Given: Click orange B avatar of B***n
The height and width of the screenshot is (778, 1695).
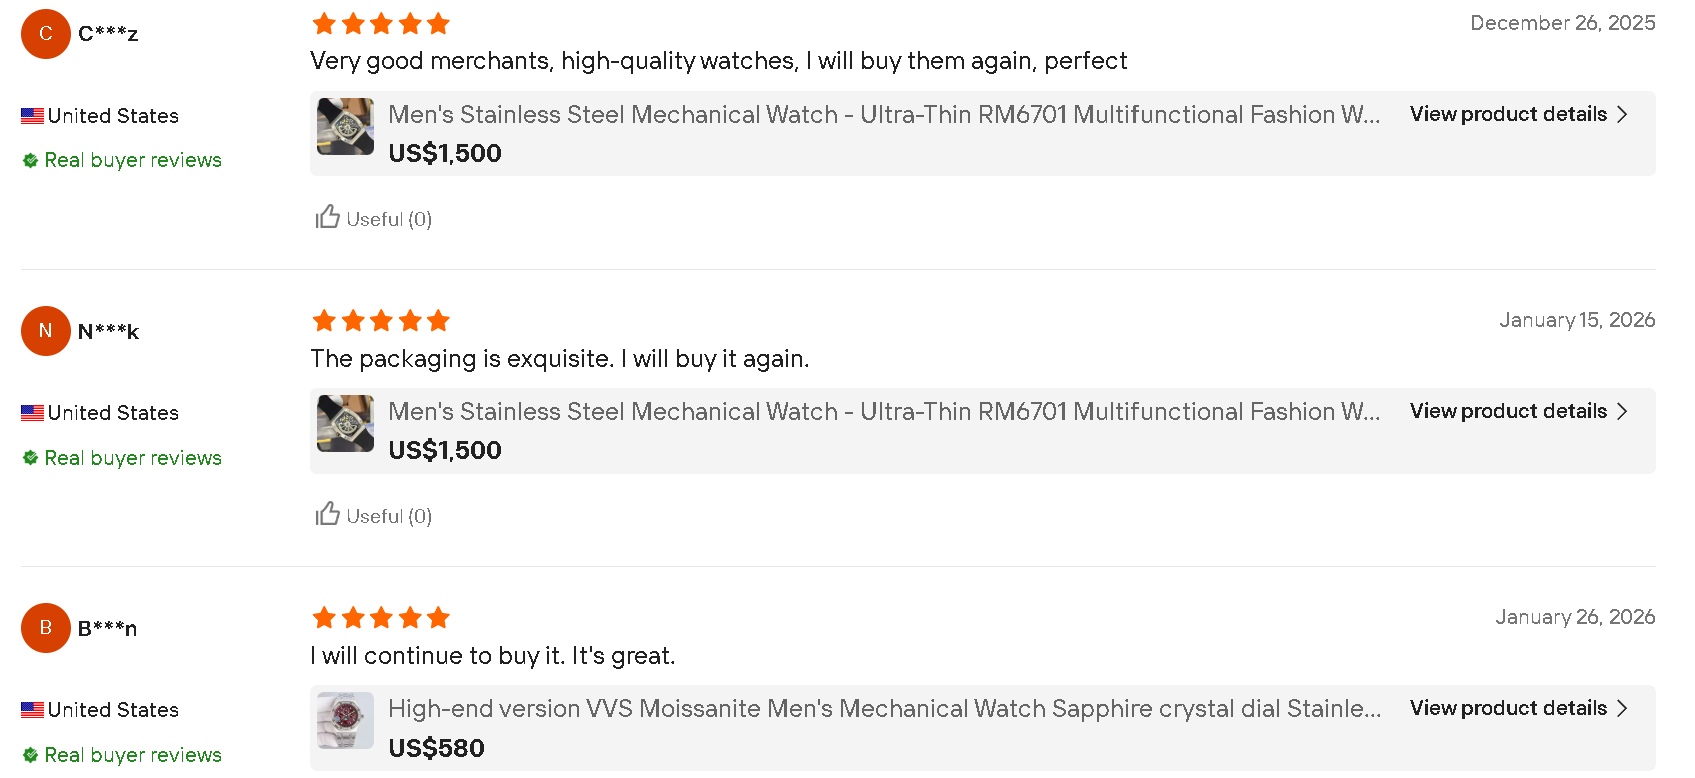Looking at the screenshot, I should click(x=46, y=628).
